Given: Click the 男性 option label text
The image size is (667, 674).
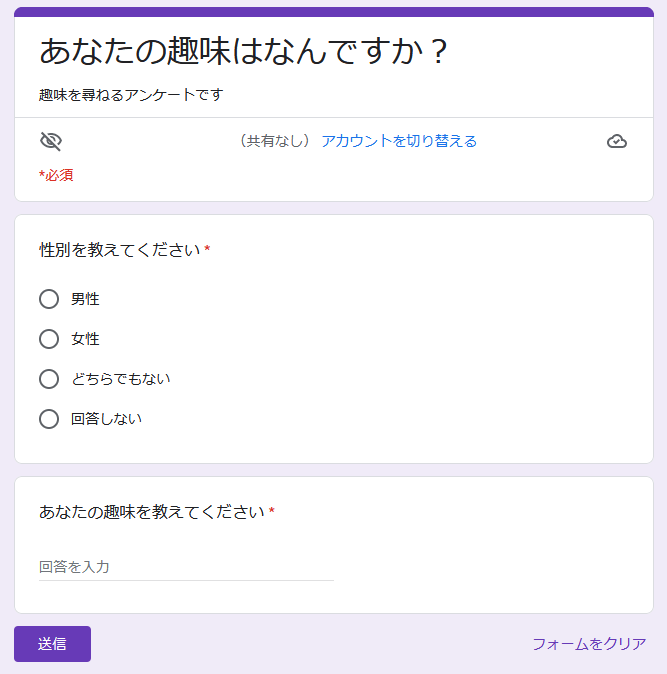Looking at the screenshot, I should [x=85, y=299].
